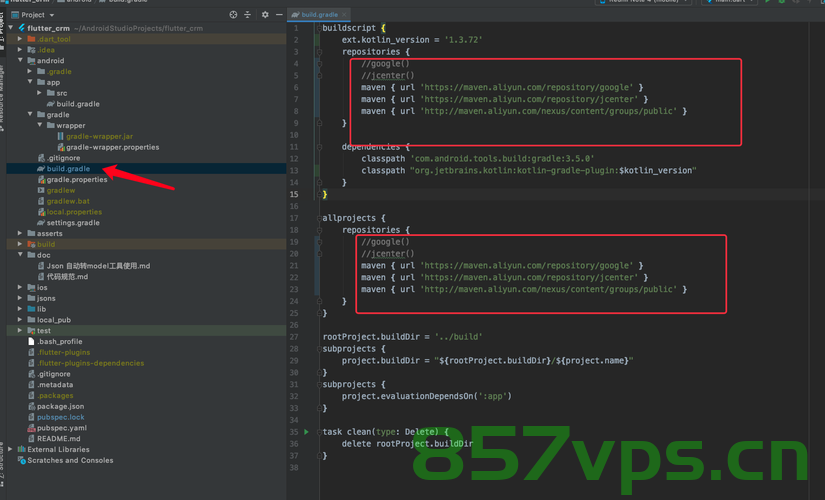The image size is (825, 500).
Task: Expand the .dart_tool folder
Action: (x=20, y=39)
